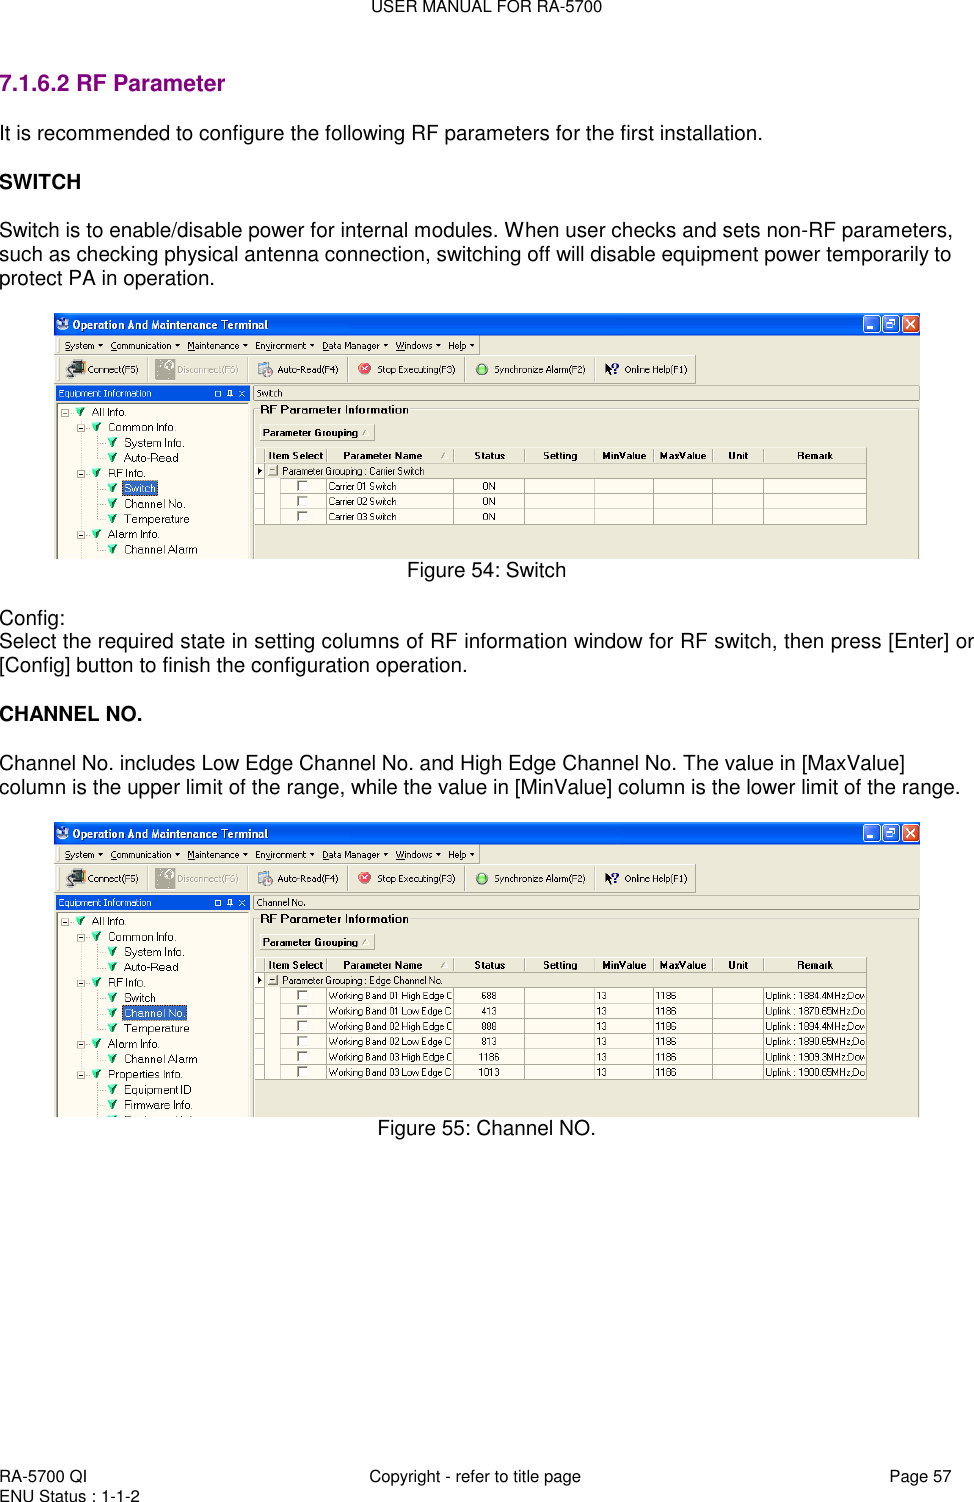Click the Setting cell for Working Band 01 High Edge

(559, 995)
